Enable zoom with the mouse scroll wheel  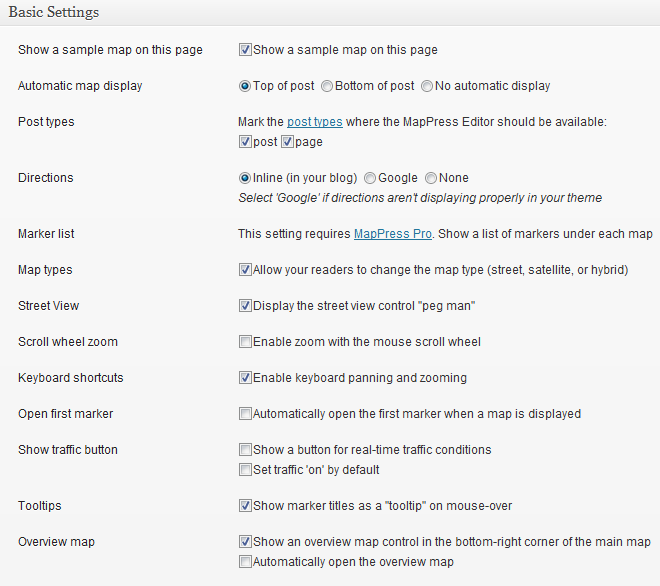coord(245,342)
